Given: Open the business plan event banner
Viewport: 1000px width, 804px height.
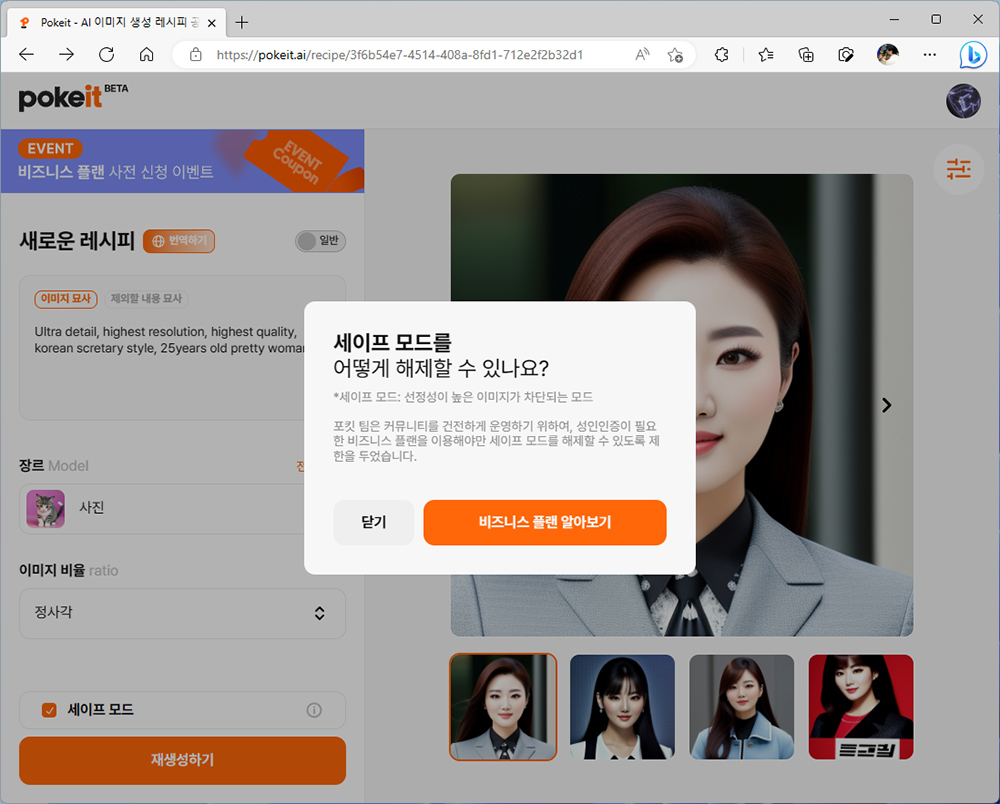Looking at the screenshot, I should [182, 161].
